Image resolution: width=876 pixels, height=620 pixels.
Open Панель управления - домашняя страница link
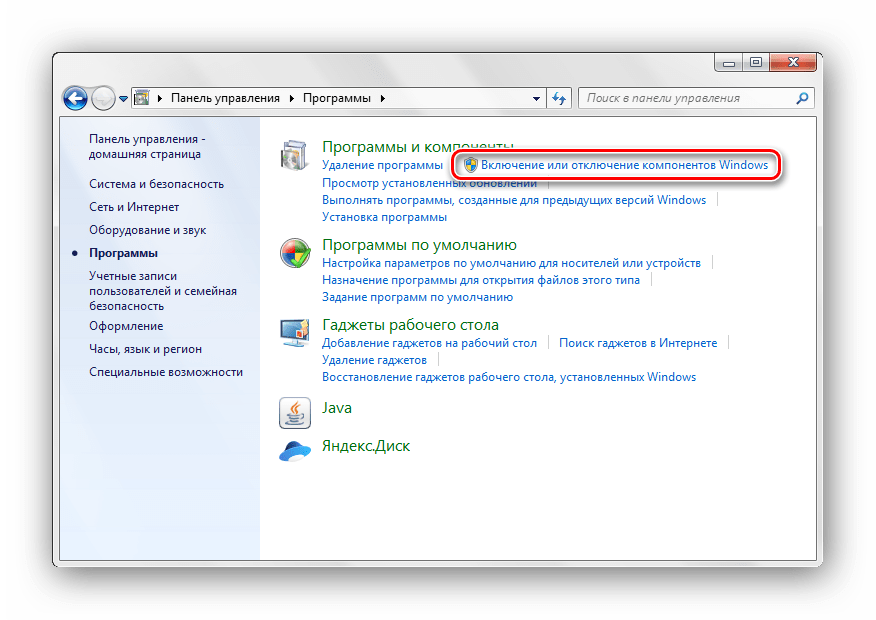pos(147,146)
